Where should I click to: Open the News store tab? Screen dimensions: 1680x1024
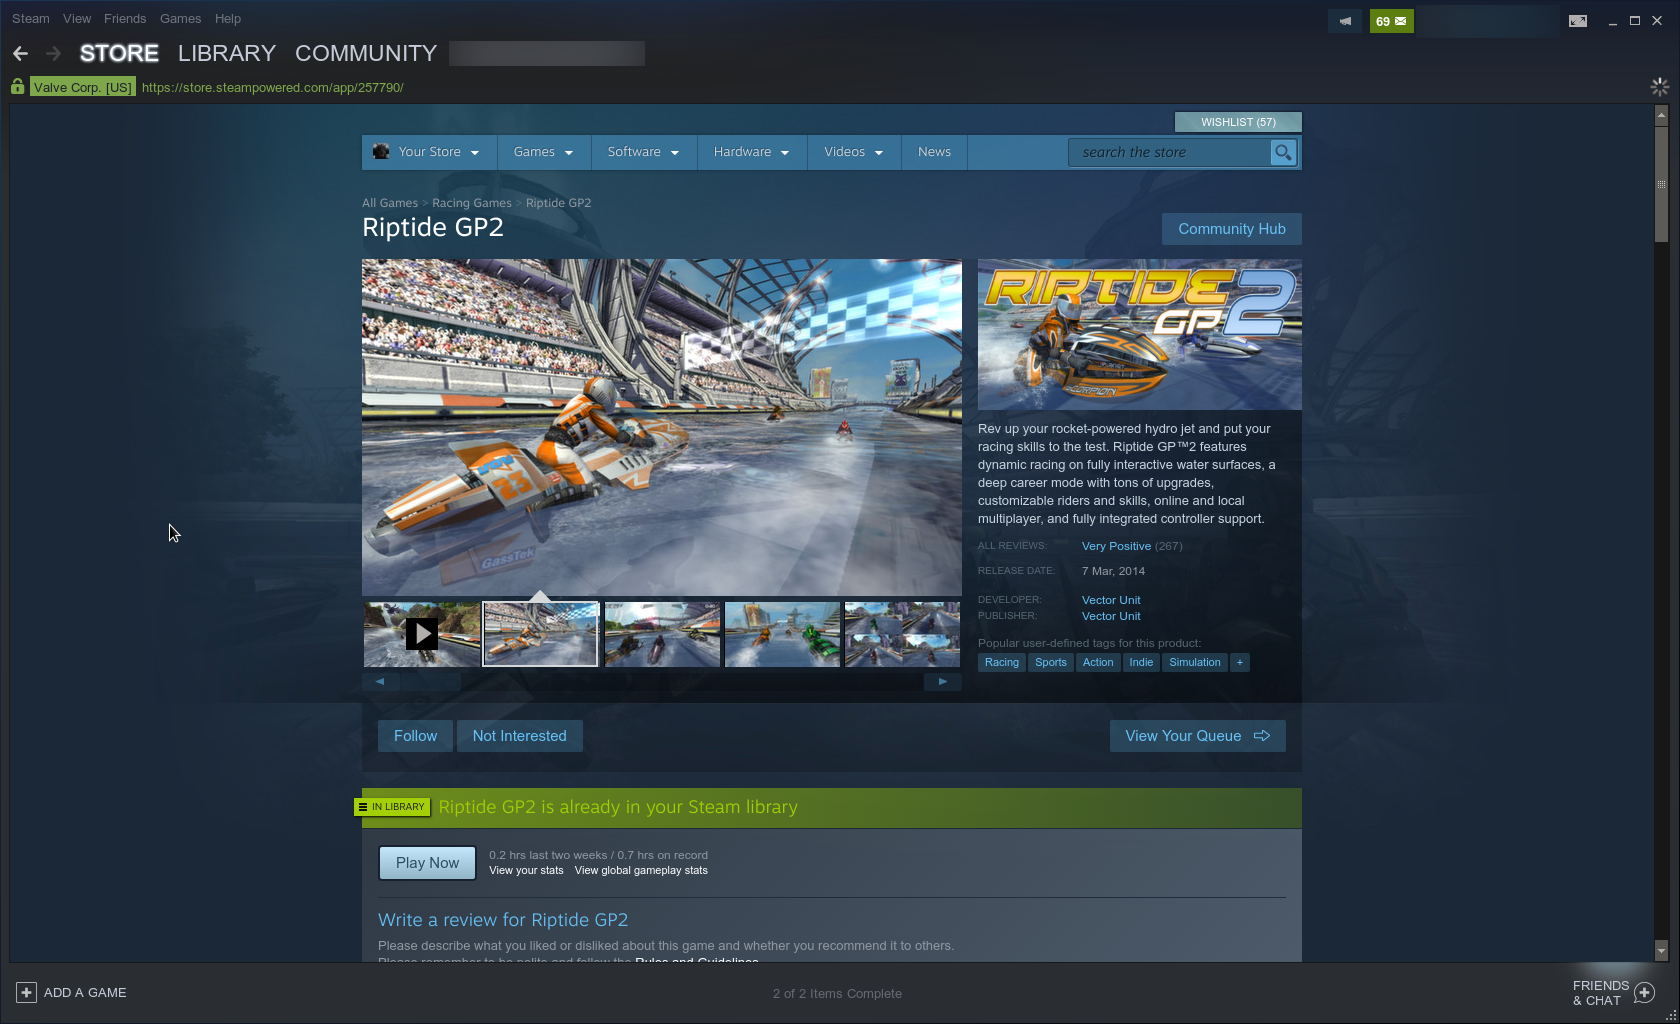click(x=934, y=152)
